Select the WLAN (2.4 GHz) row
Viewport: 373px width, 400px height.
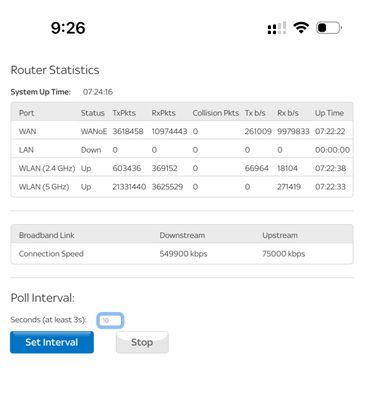point(182,168)
